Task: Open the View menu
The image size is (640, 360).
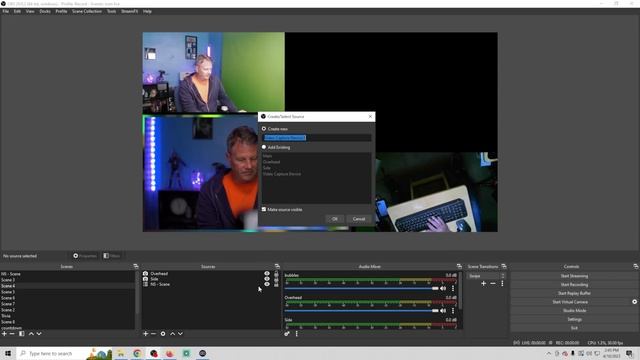Action: [30, 11]
